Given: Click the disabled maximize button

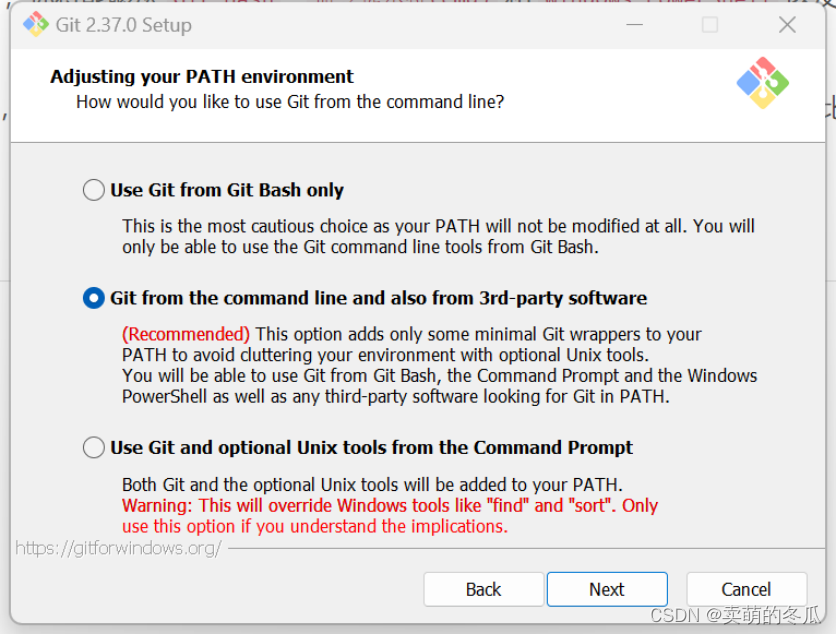Looking at the screenshot, I should (x=710, y=25).
